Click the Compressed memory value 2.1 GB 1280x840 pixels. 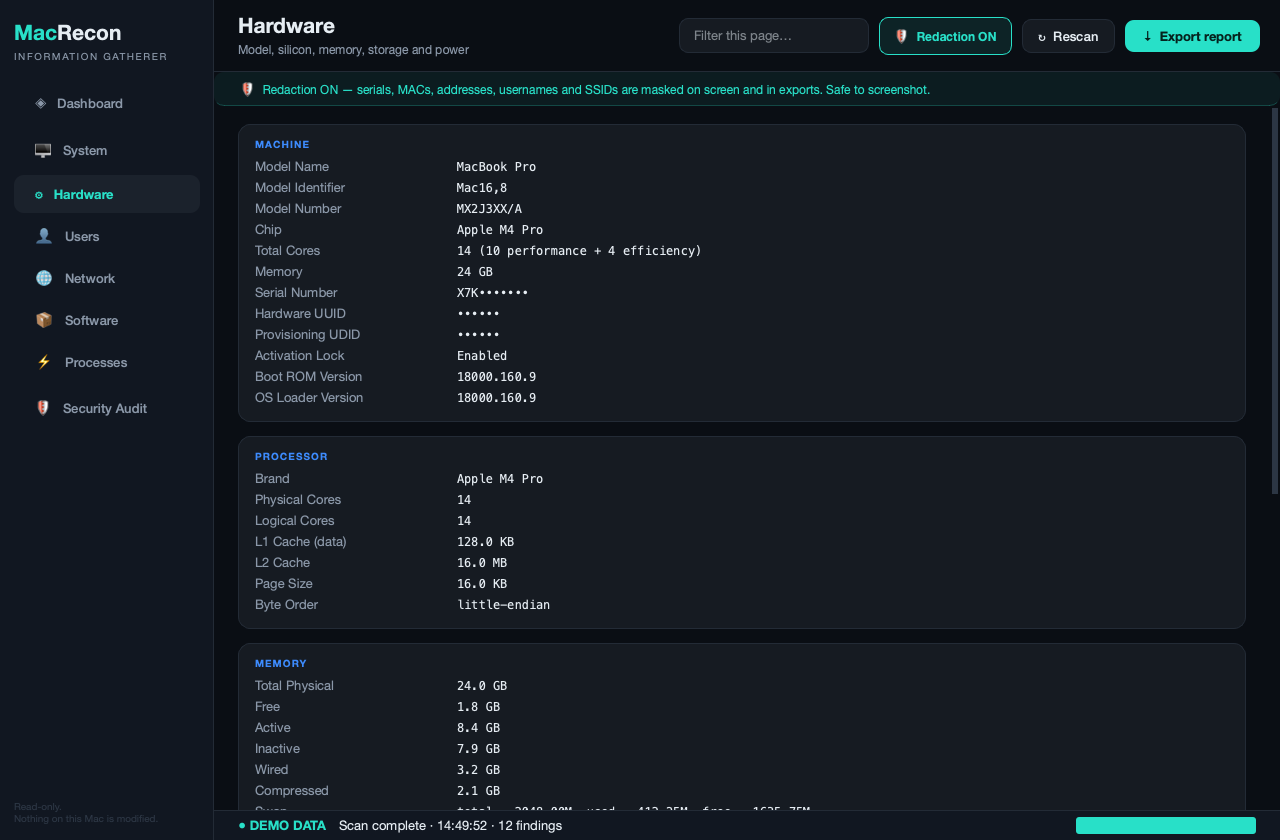click(x=478, y=791)
